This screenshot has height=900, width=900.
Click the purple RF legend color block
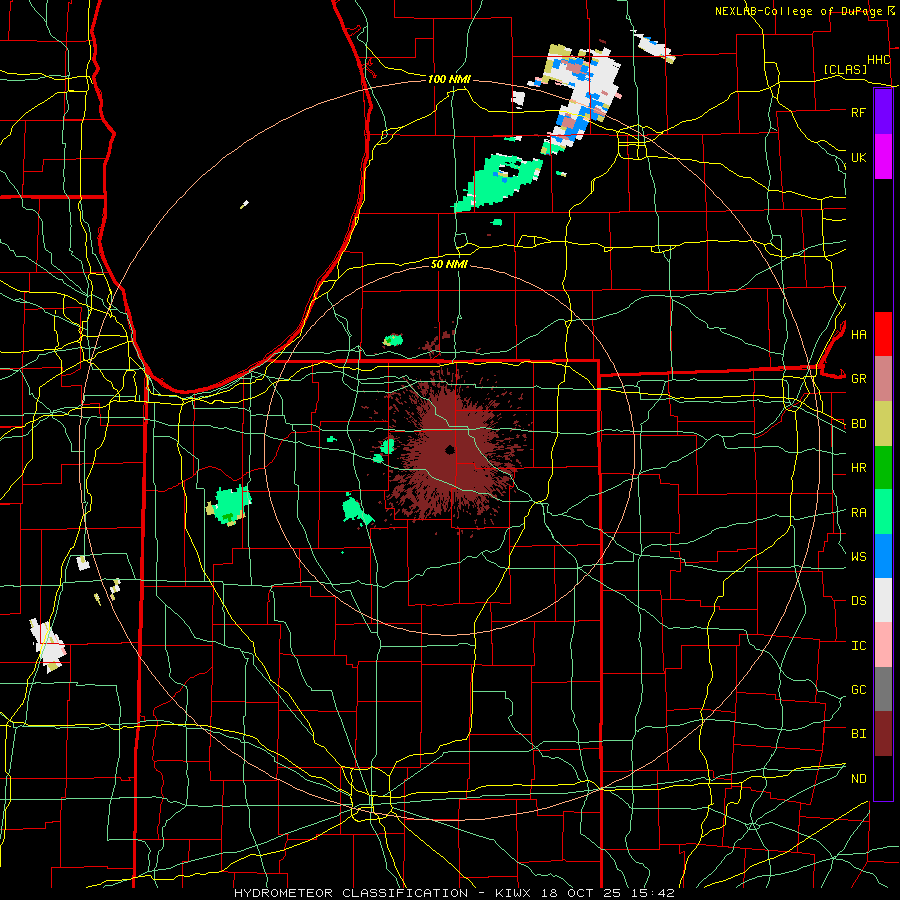[x=883, y=112]
